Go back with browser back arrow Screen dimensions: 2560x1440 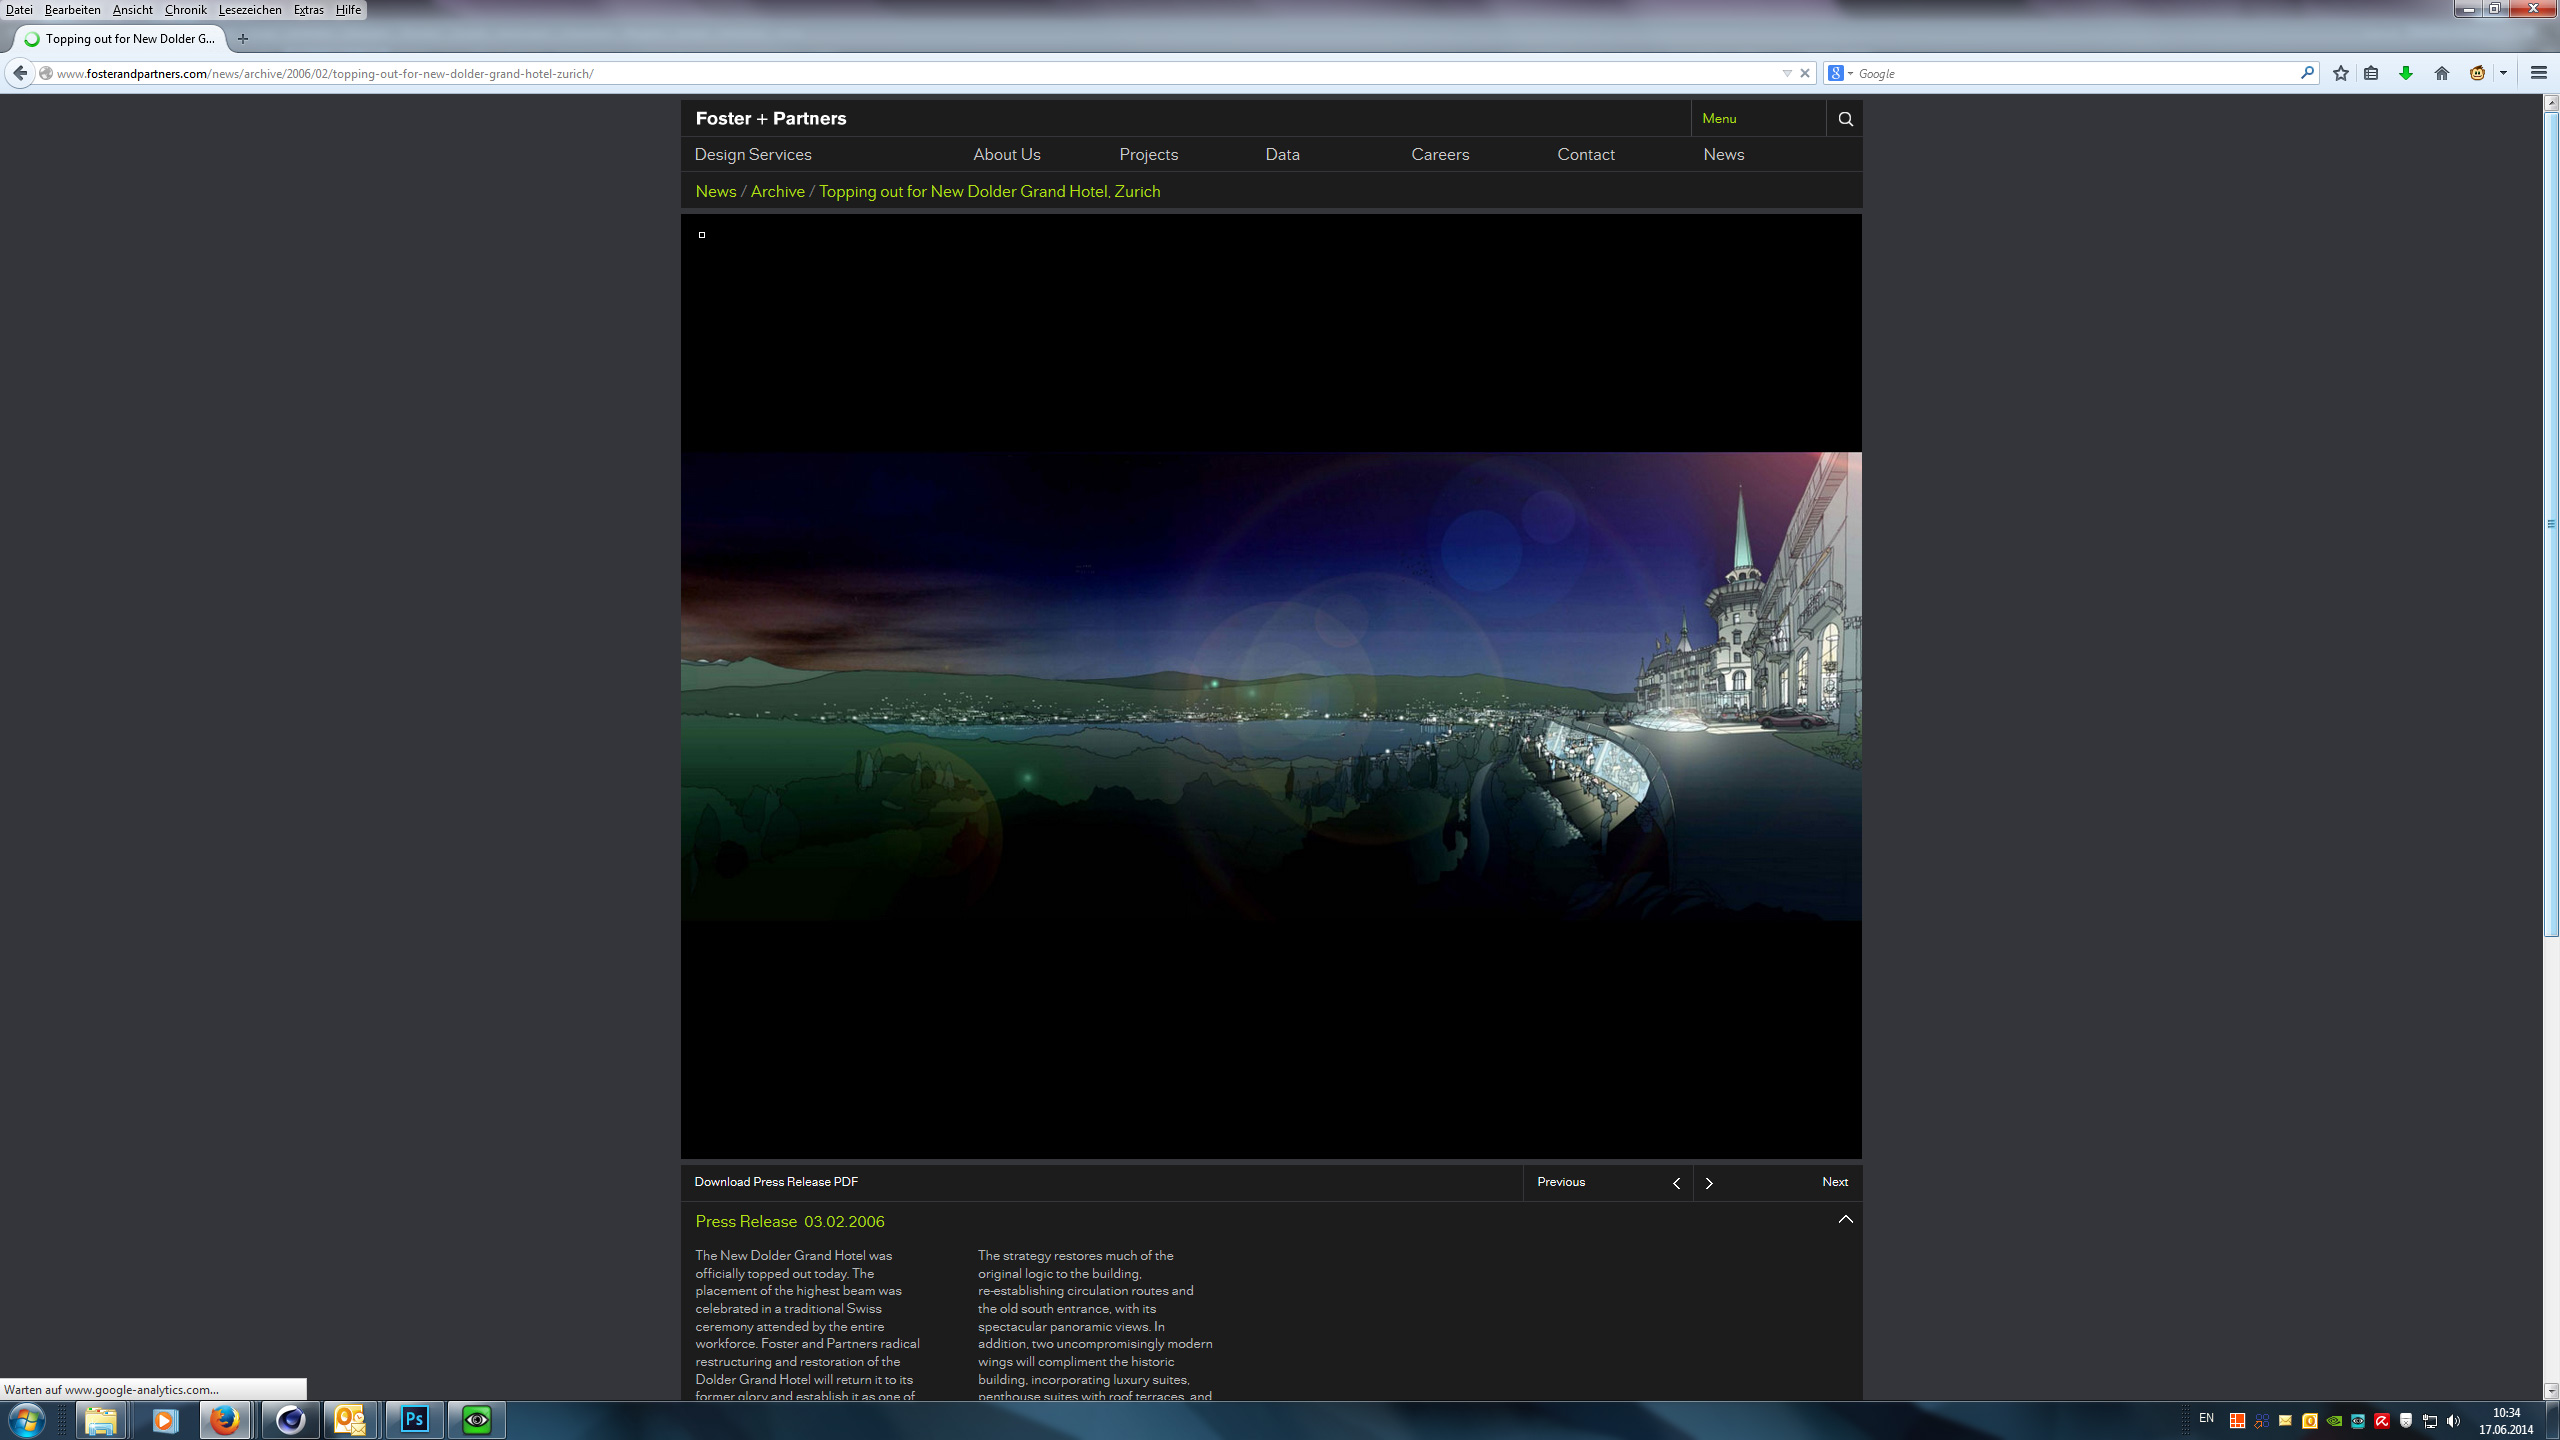[x=20, y=73]
